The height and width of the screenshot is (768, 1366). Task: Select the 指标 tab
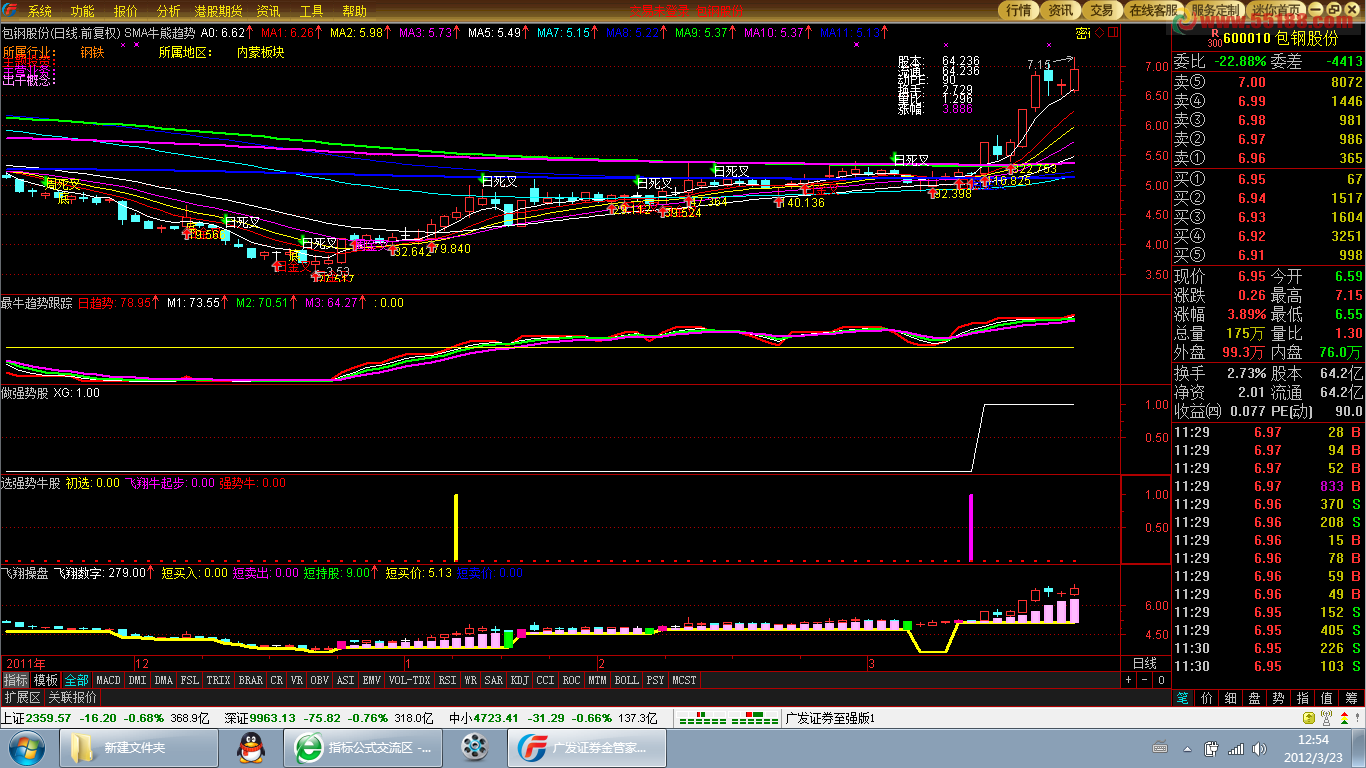point(15,680)
